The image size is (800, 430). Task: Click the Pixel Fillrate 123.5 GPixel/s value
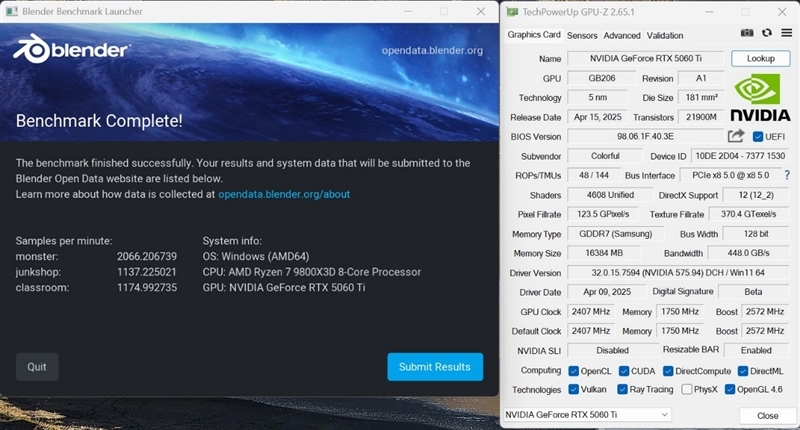coord(603,214)
